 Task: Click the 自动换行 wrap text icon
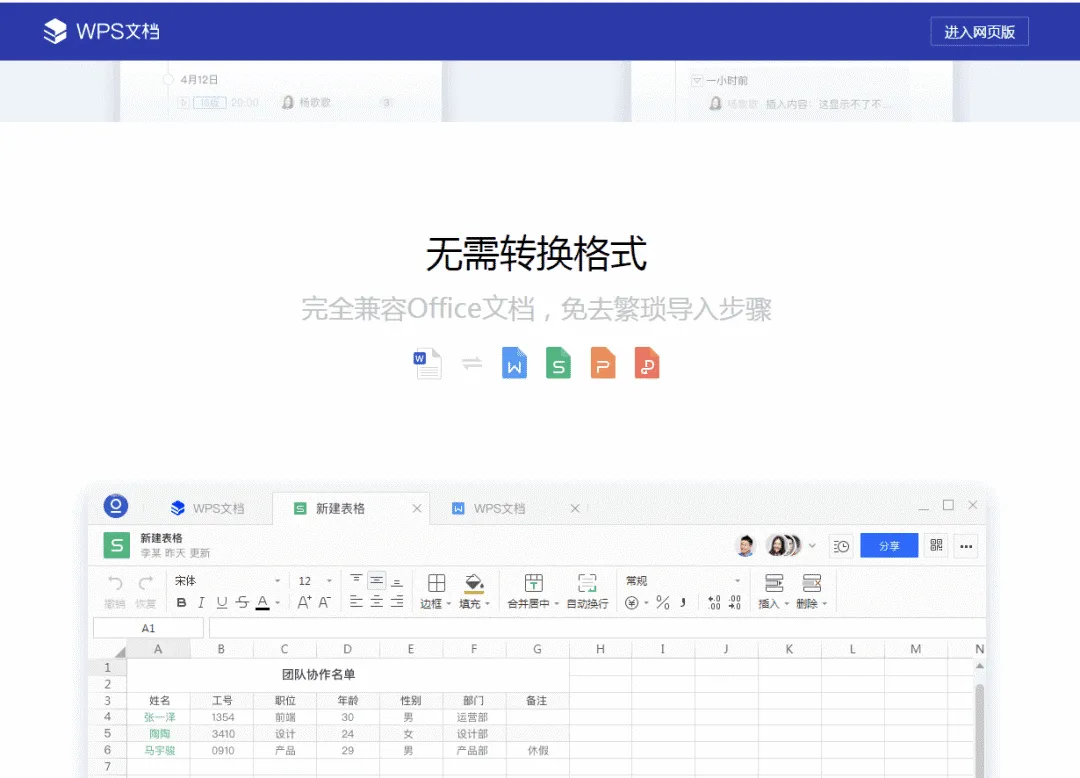tap(587, 583)
